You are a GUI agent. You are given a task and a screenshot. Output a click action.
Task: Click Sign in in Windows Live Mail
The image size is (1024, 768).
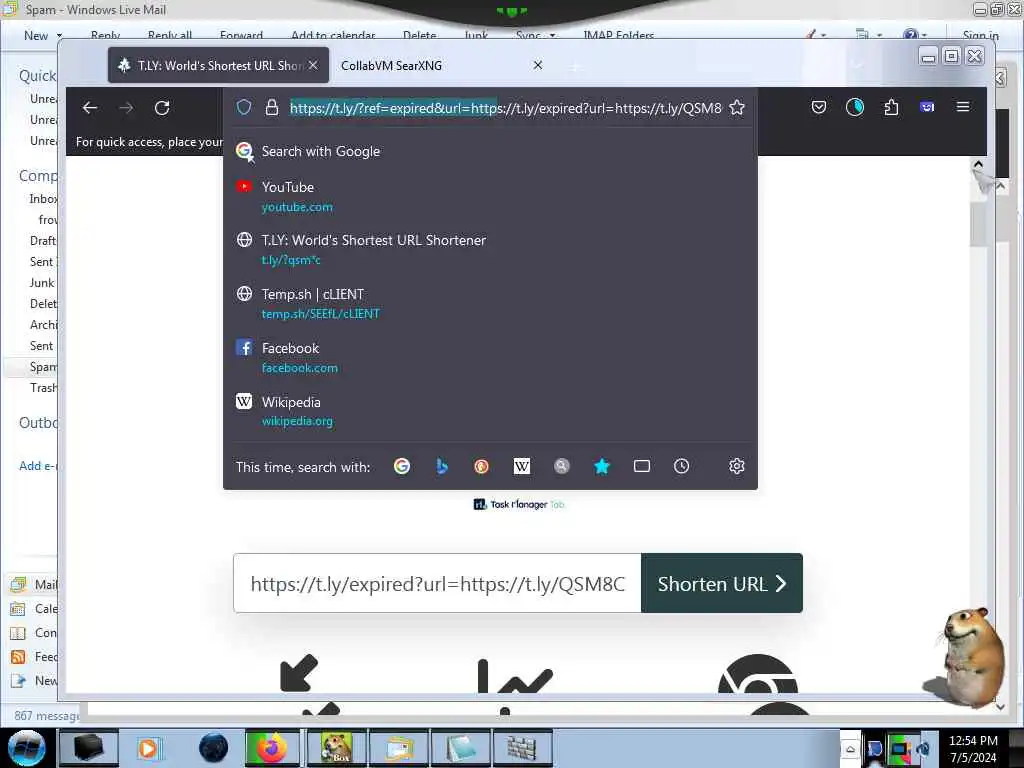point(980,35)
